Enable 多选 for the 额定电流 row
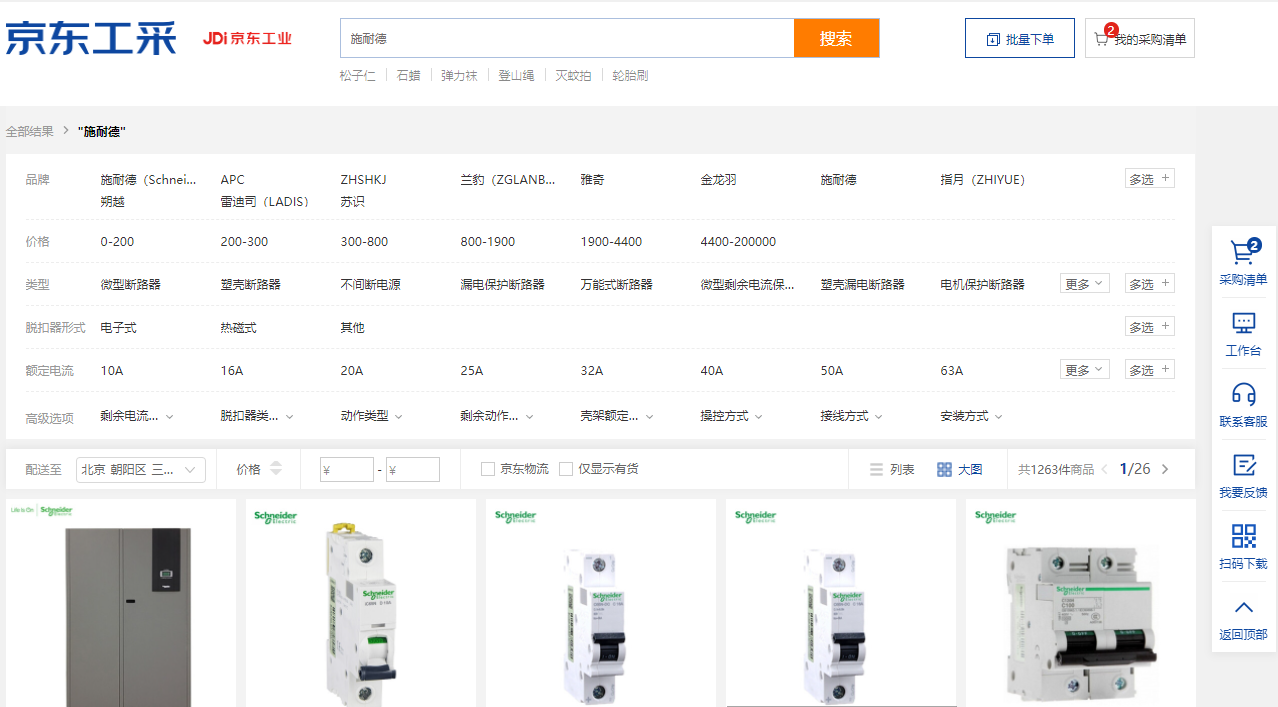1278x707 pixels. (1150, 370)
